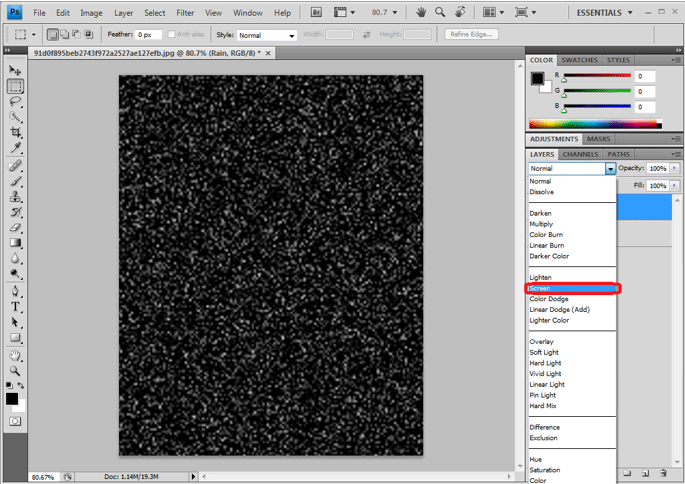Toggle the Anti-alias checkbox
The image size is (685, 484).
(x=173, y=35)
